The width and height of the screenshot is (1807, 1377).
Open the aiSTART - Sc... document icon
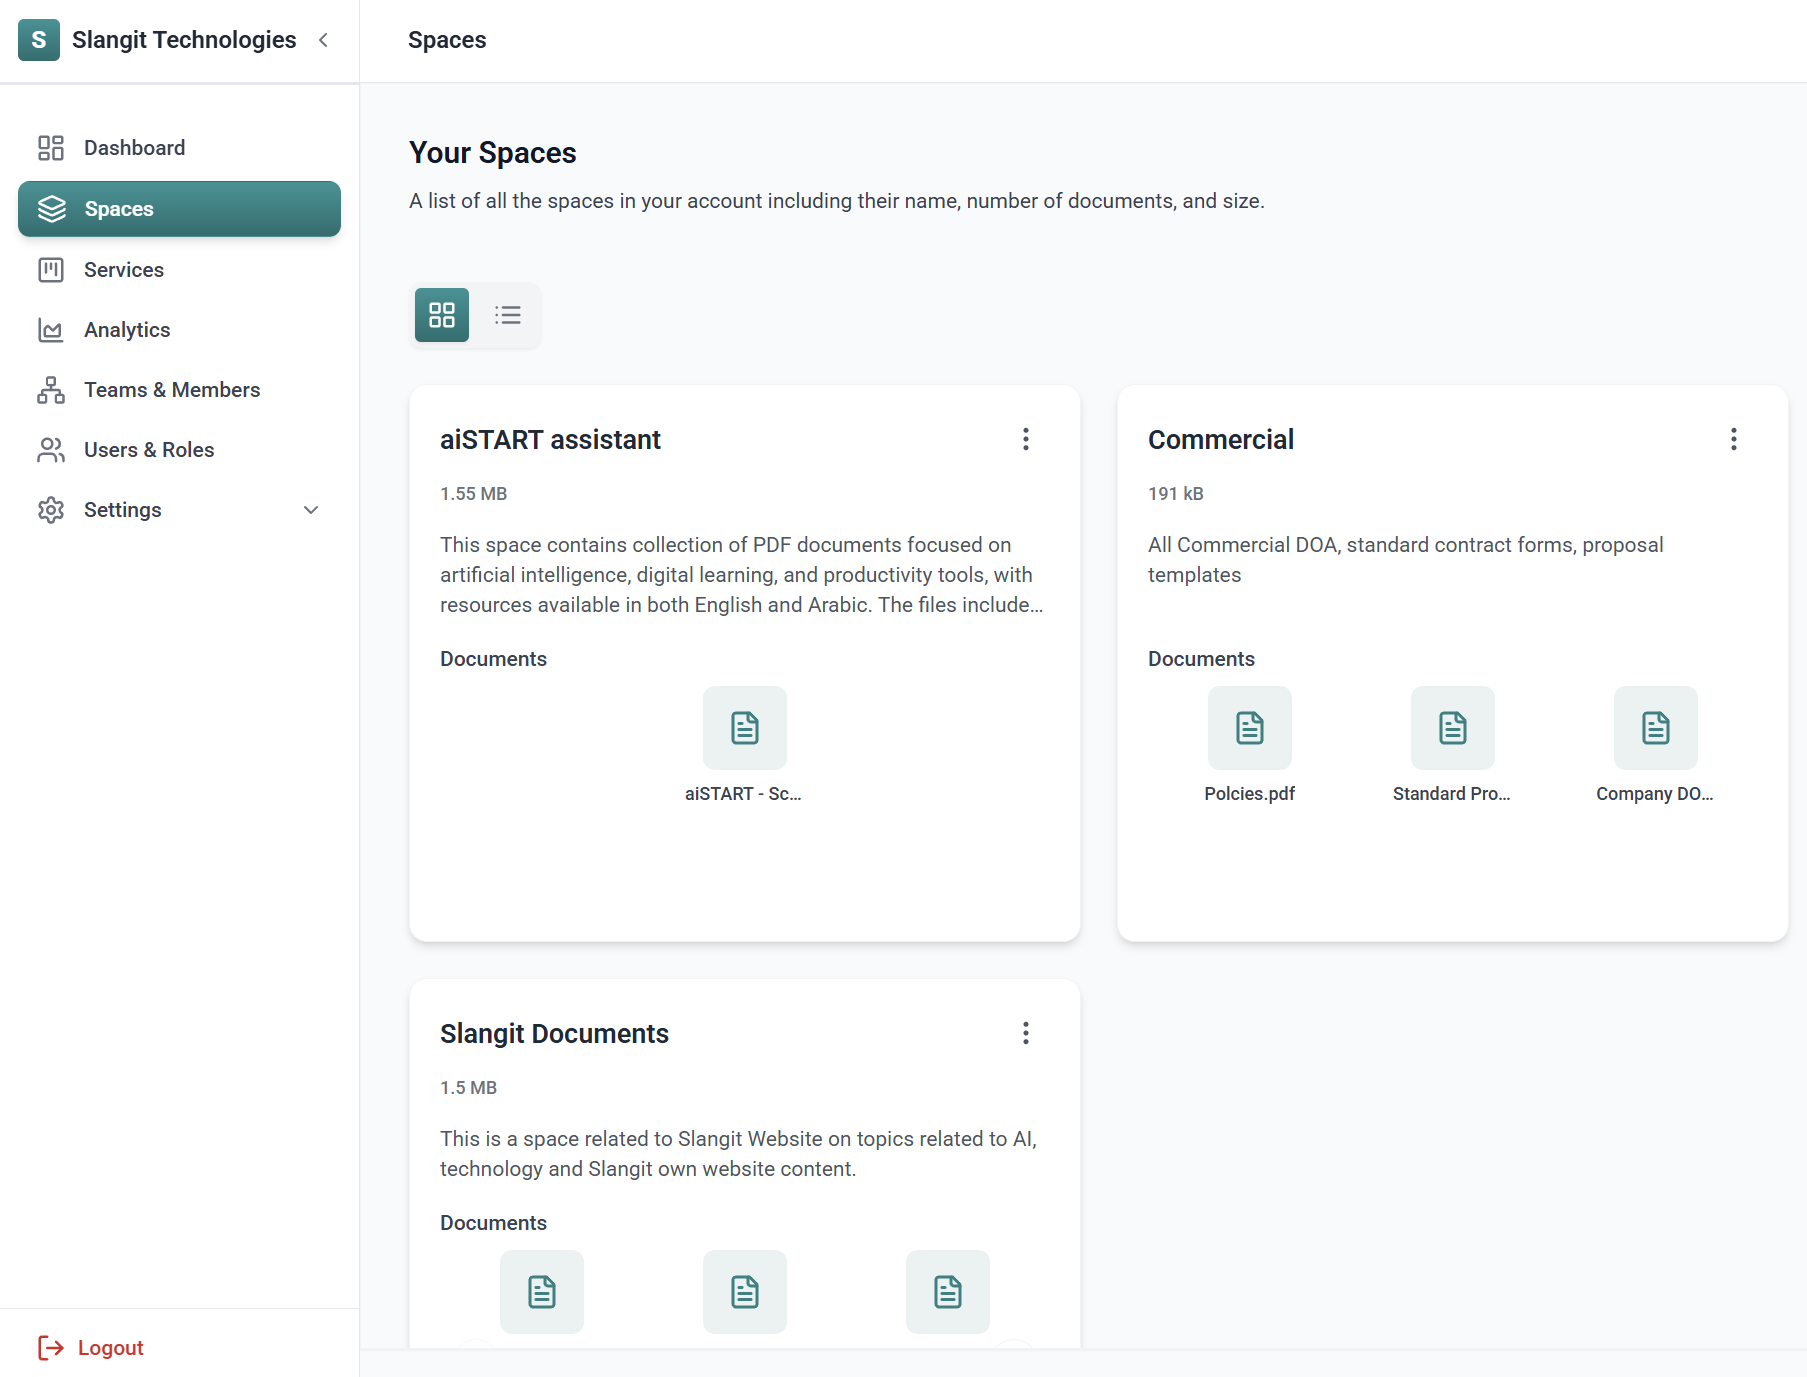[745, 728]
